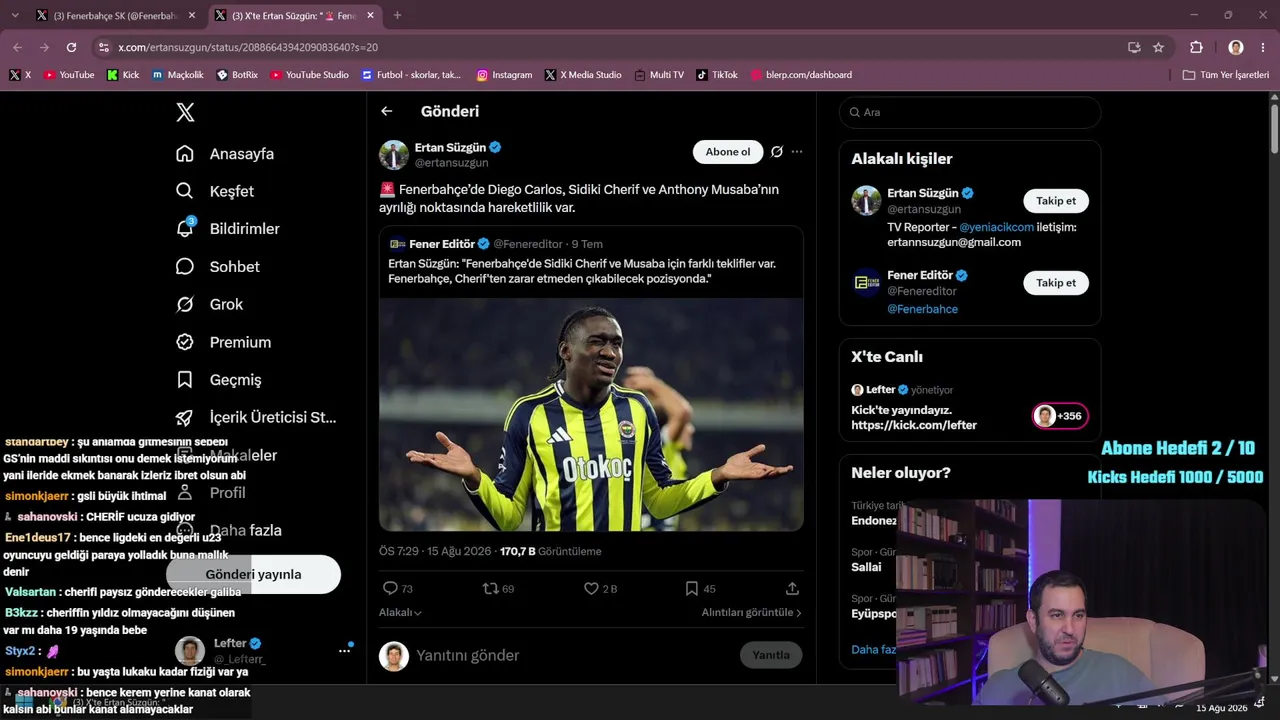Open the Kick bookmark
Screen dimensions: 1280x720
pos(123,75)
